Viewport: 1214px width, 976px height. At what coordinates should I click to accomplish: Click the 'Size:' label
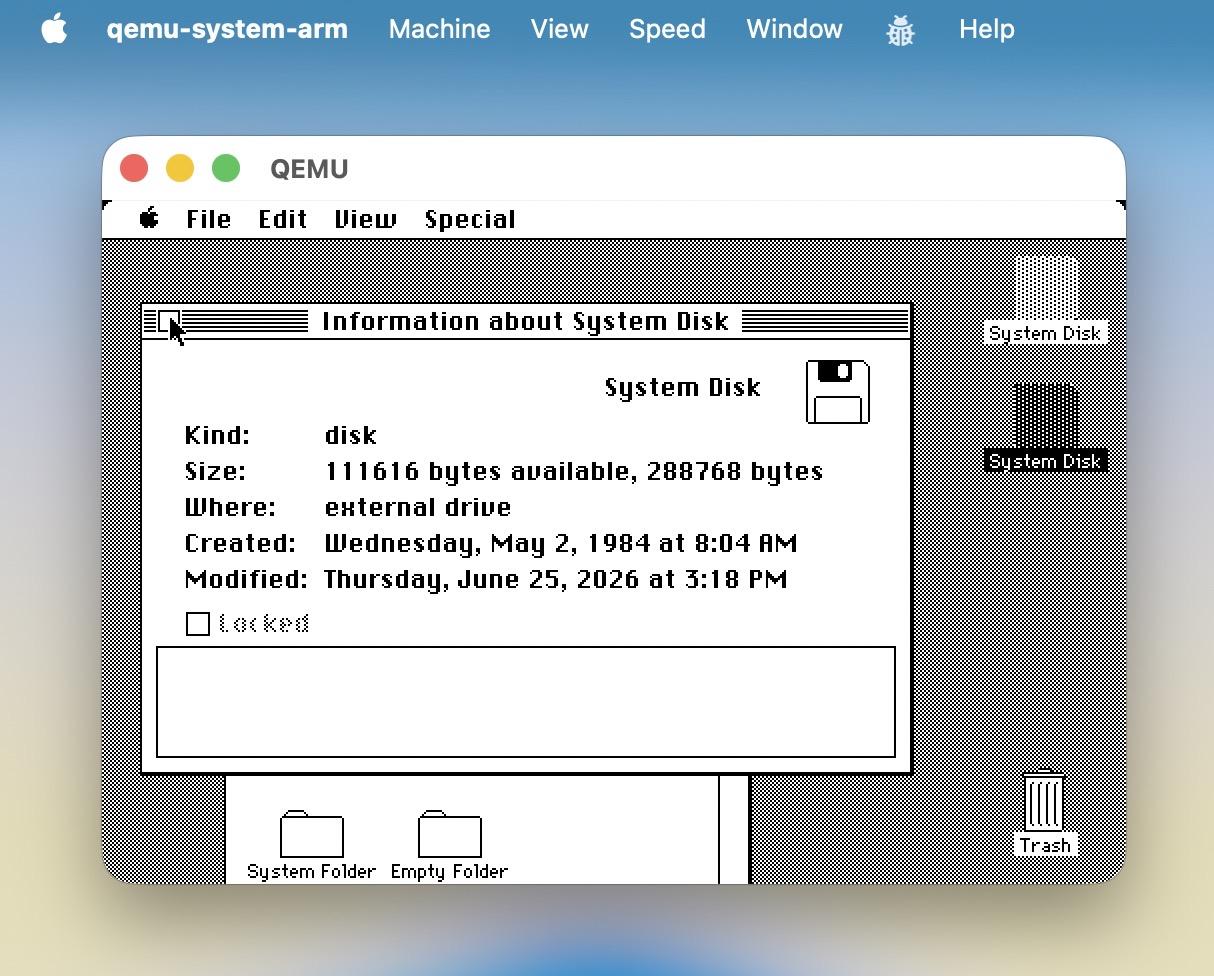pyautogui.click(x=215, y=472)
